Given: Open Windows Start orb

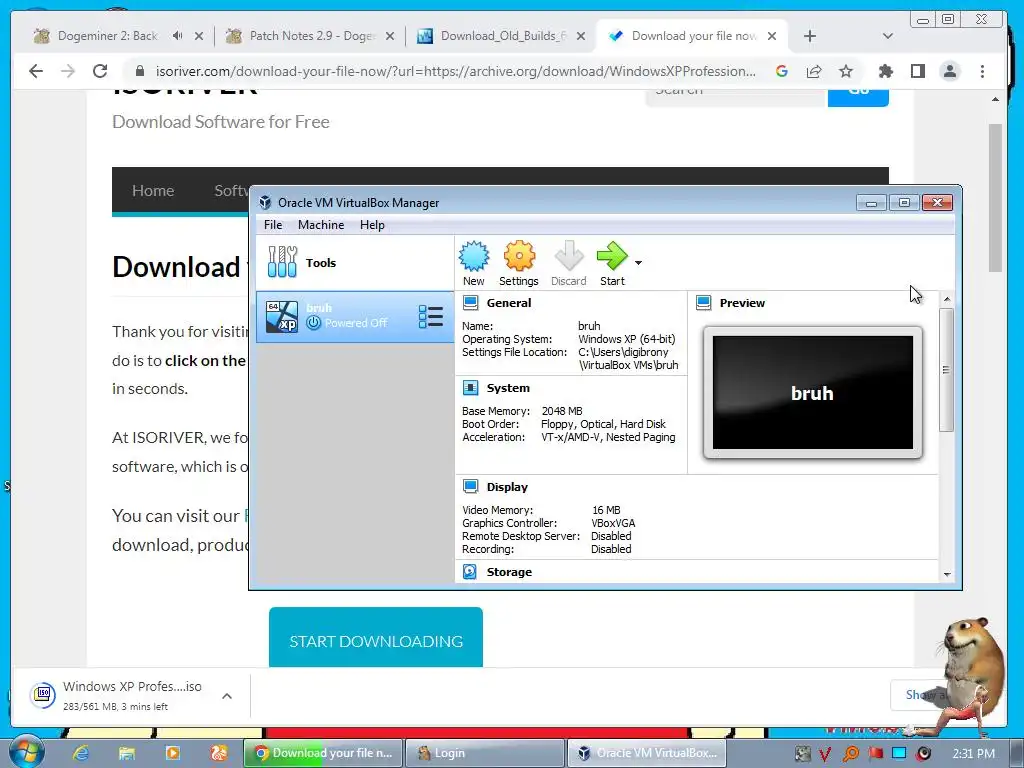Looking at the screenshot, I should coord(25,752).
